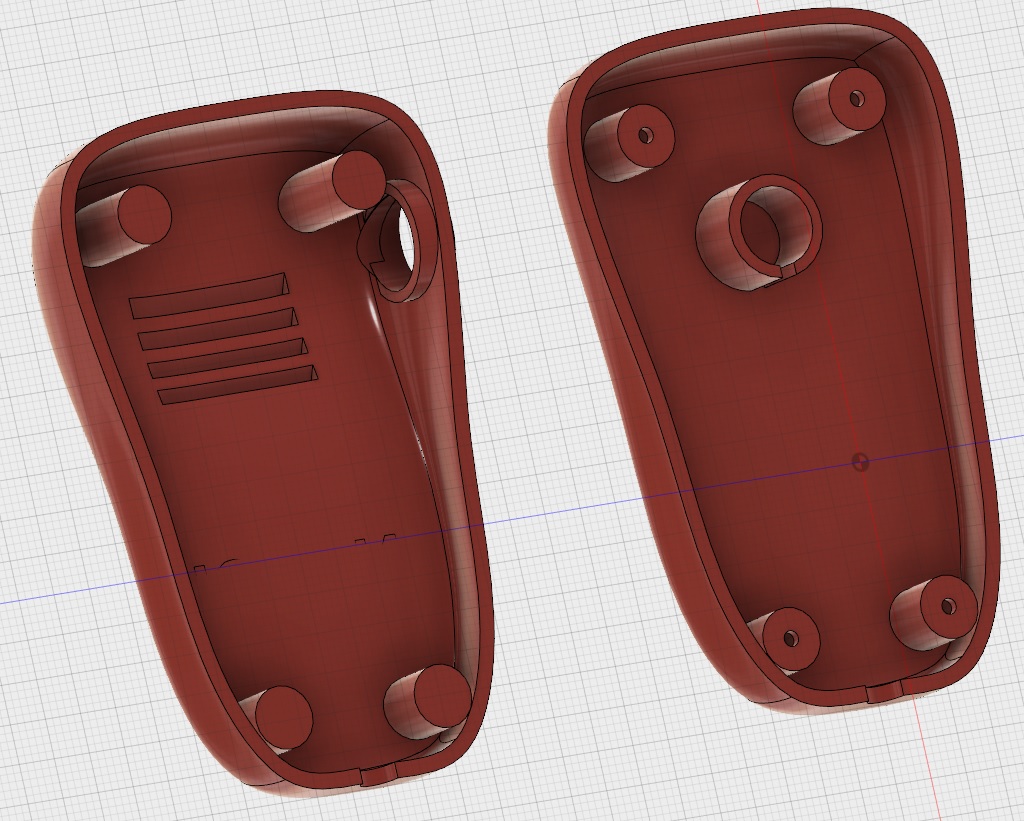The height and width of the screenshot is (821, 1024).
Task: Select the bottom vent slot on left shell
Action: coord(238,385)
